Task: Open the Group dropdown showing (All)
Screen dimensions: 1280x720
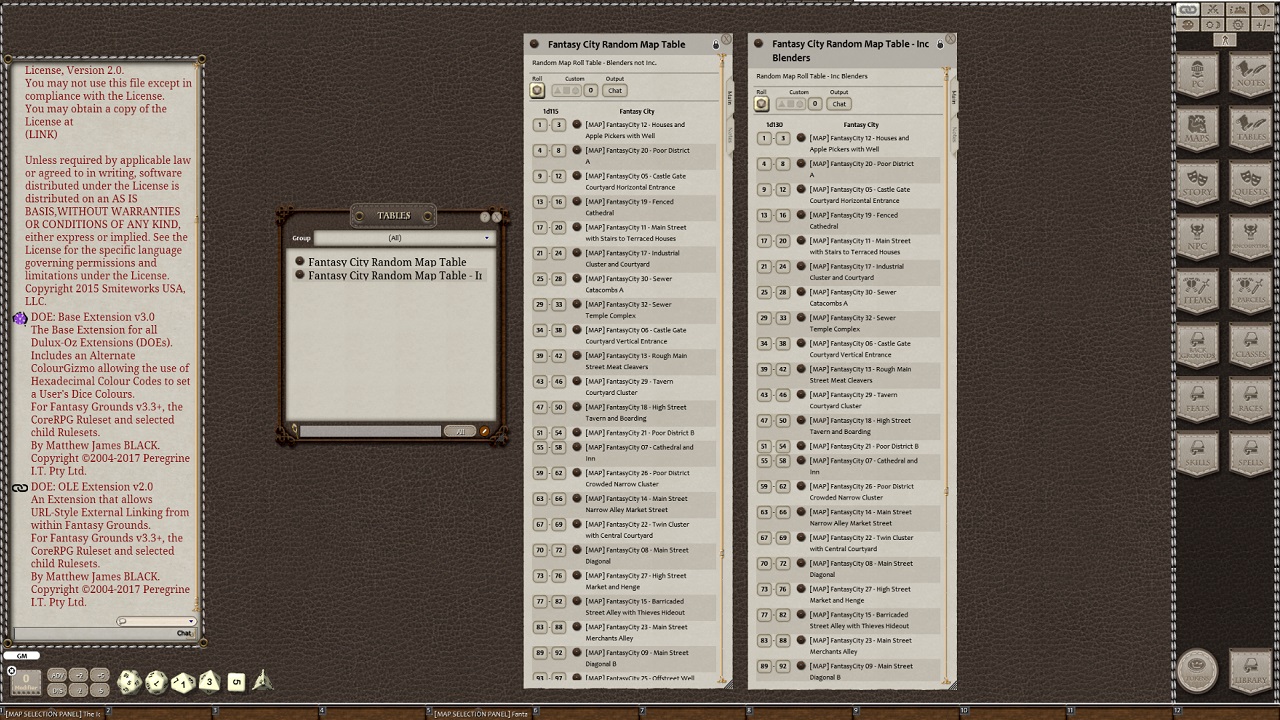Action: [x=404, y=238]
